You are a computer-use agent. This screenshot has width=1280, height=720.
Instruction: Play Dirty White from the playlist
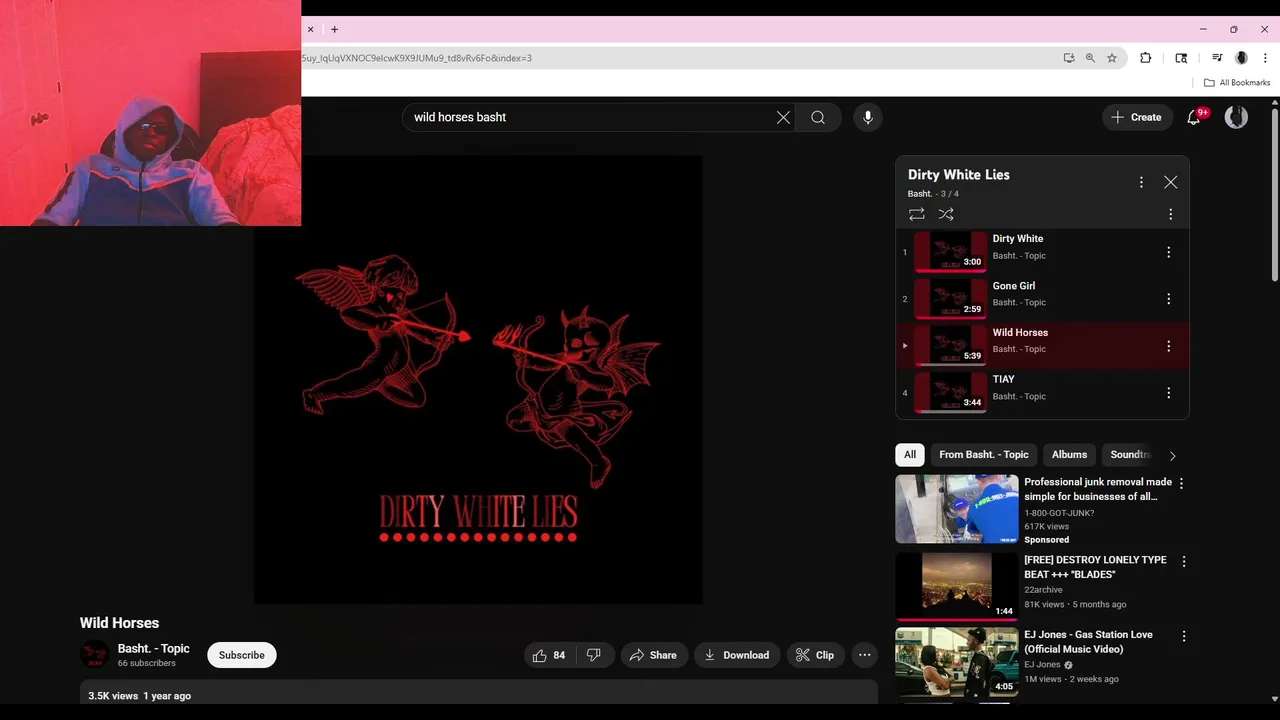point(950,251)
